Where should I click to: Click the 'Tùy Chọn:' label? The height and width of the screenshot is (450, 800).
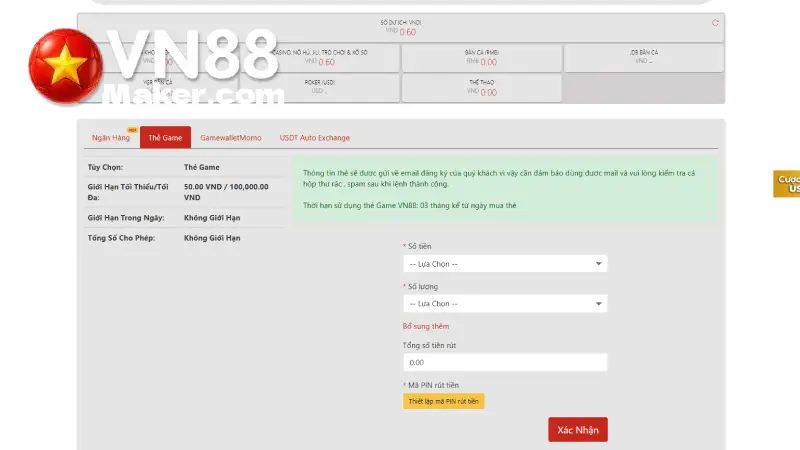[105, 167]
